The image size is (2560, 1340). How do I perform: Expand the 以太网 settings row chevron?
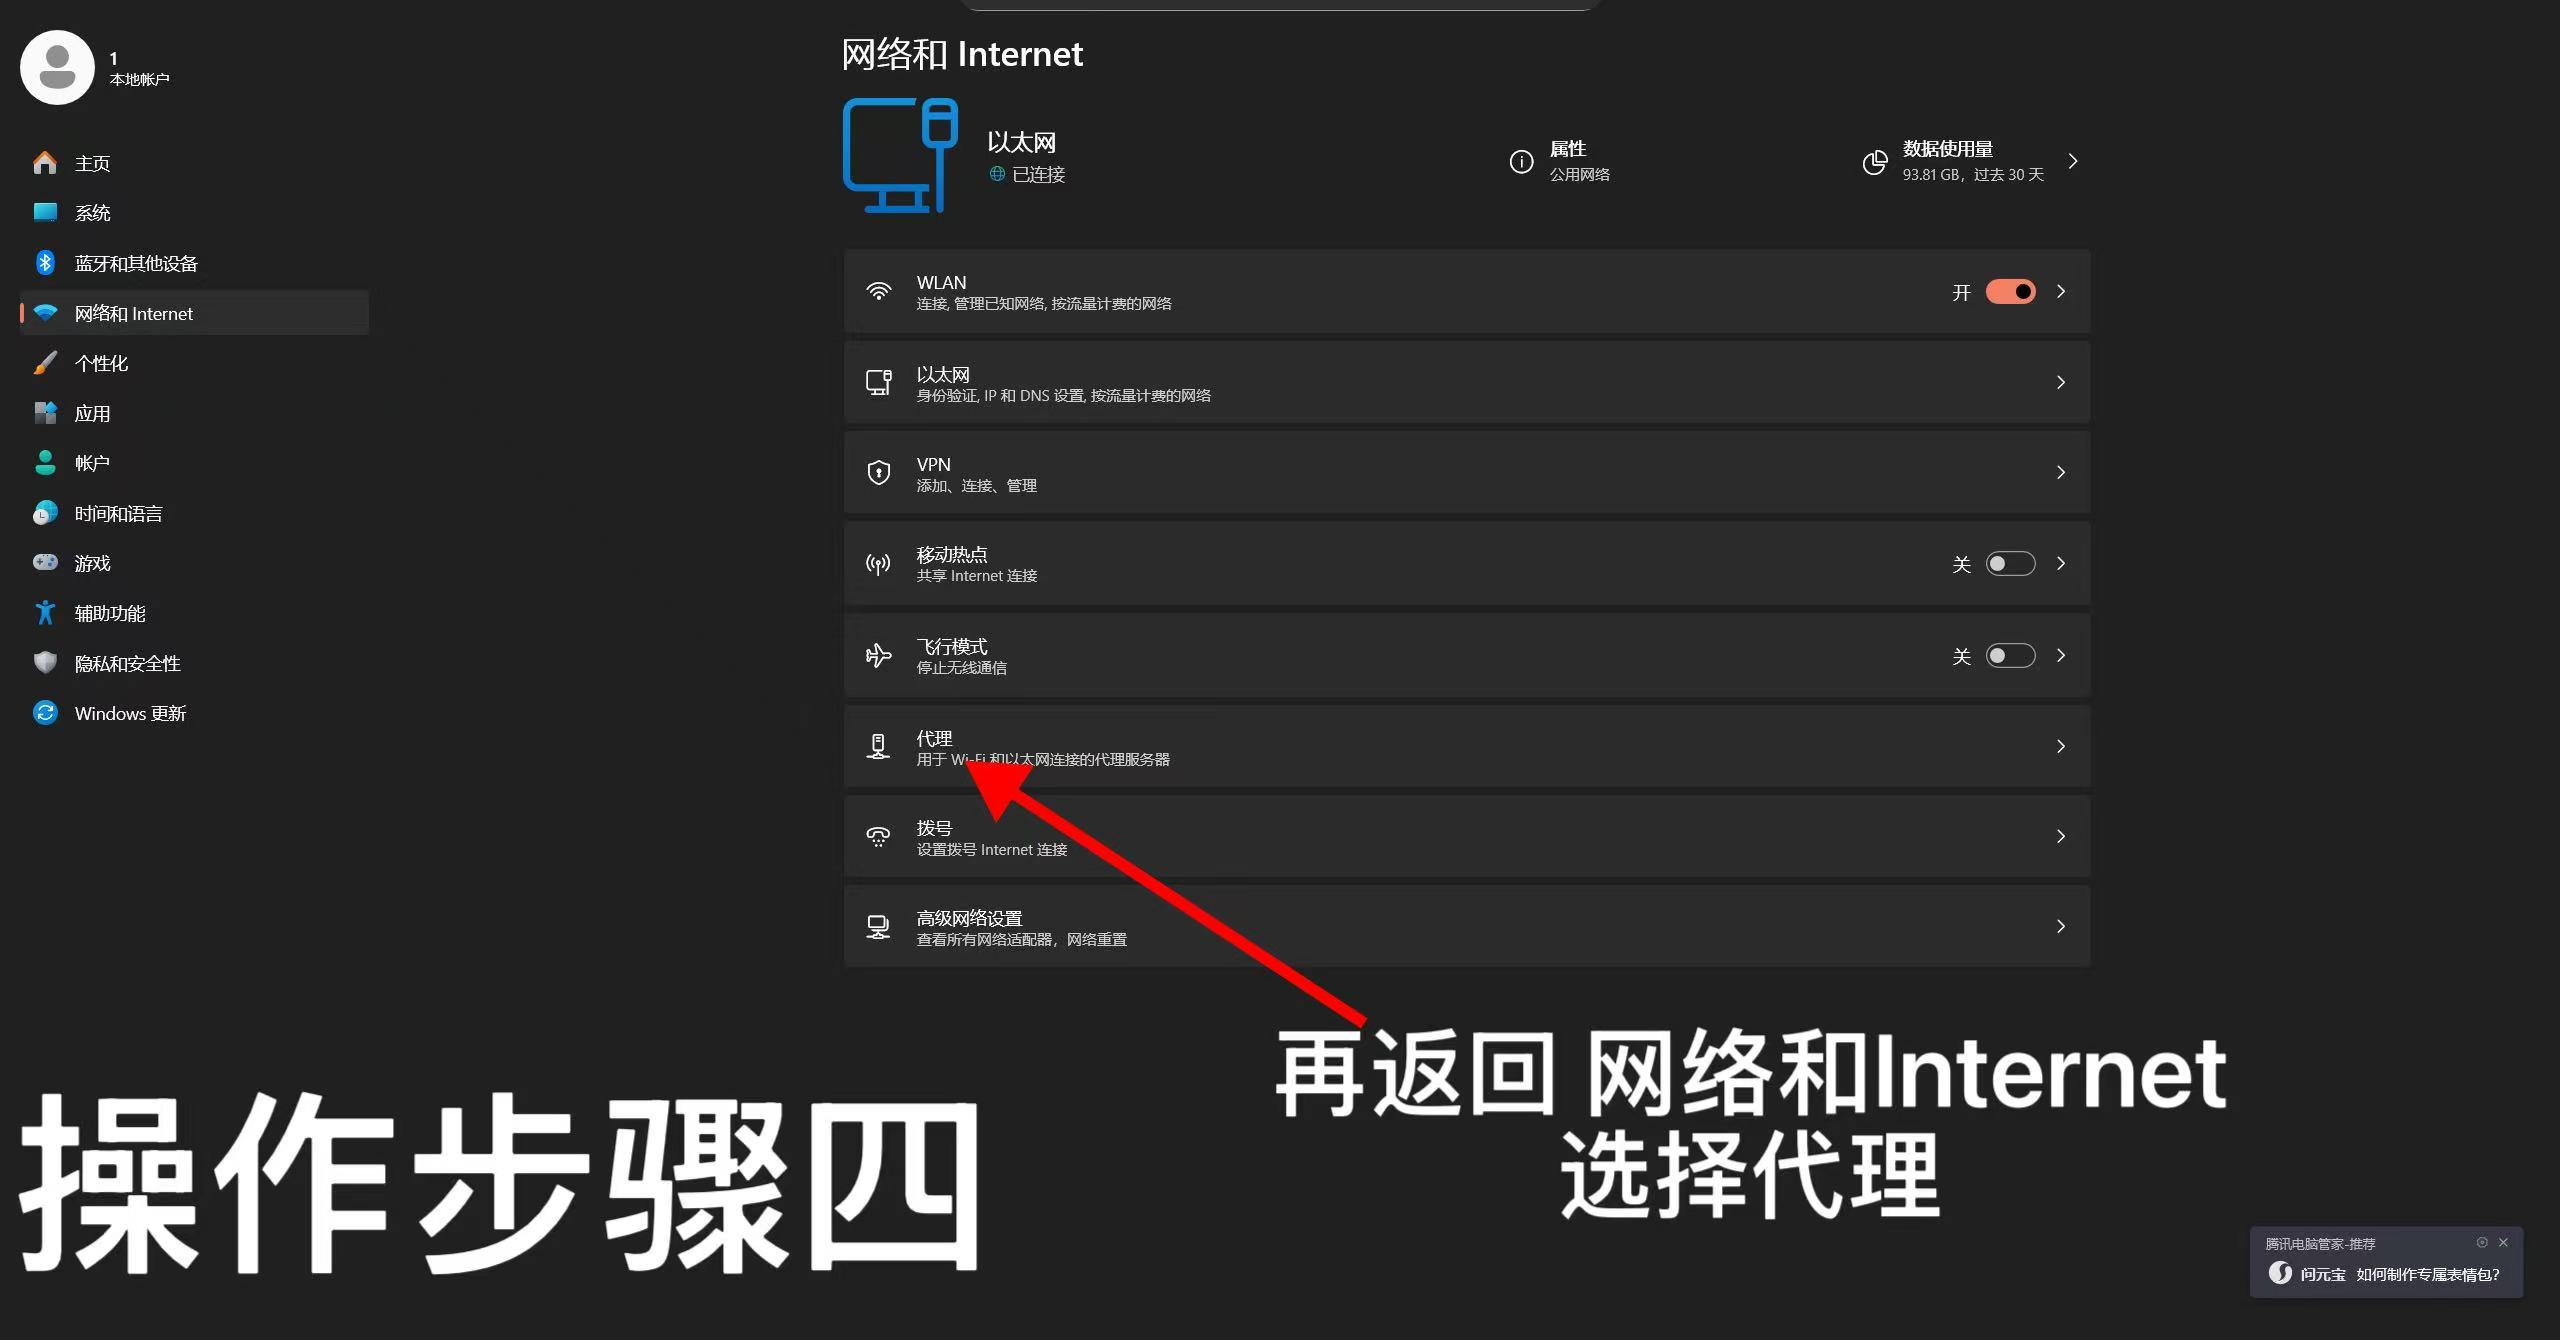point(2060,382)
